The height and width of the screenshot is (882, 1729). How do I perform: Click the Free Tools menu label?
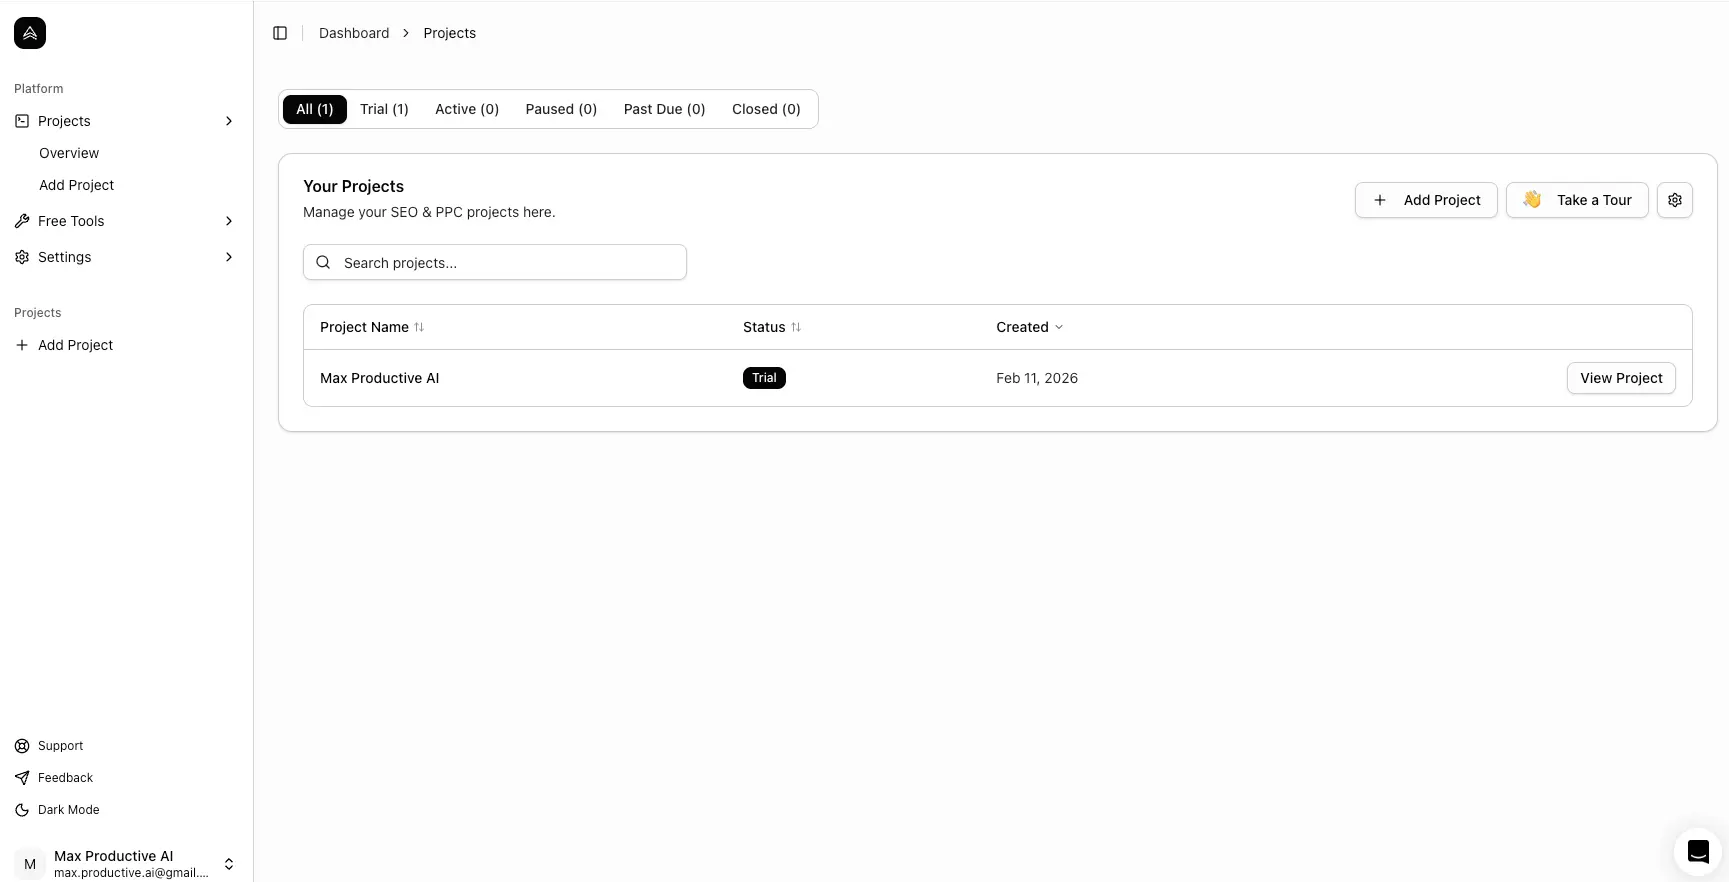coord(71,221)
